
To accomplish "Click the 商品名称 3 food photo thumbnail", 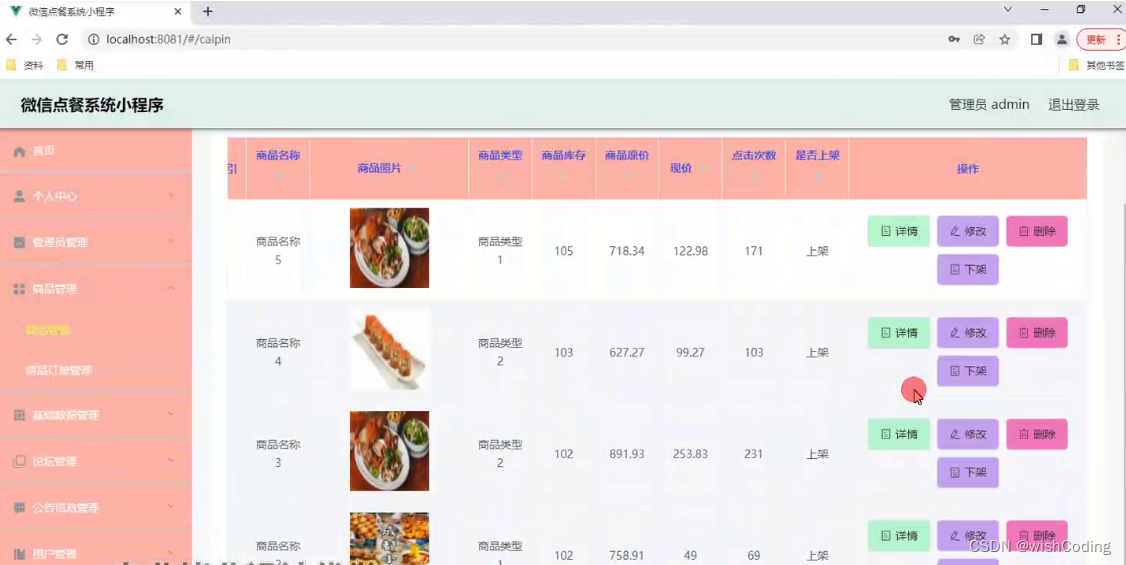I will click(x=389, y=451).
